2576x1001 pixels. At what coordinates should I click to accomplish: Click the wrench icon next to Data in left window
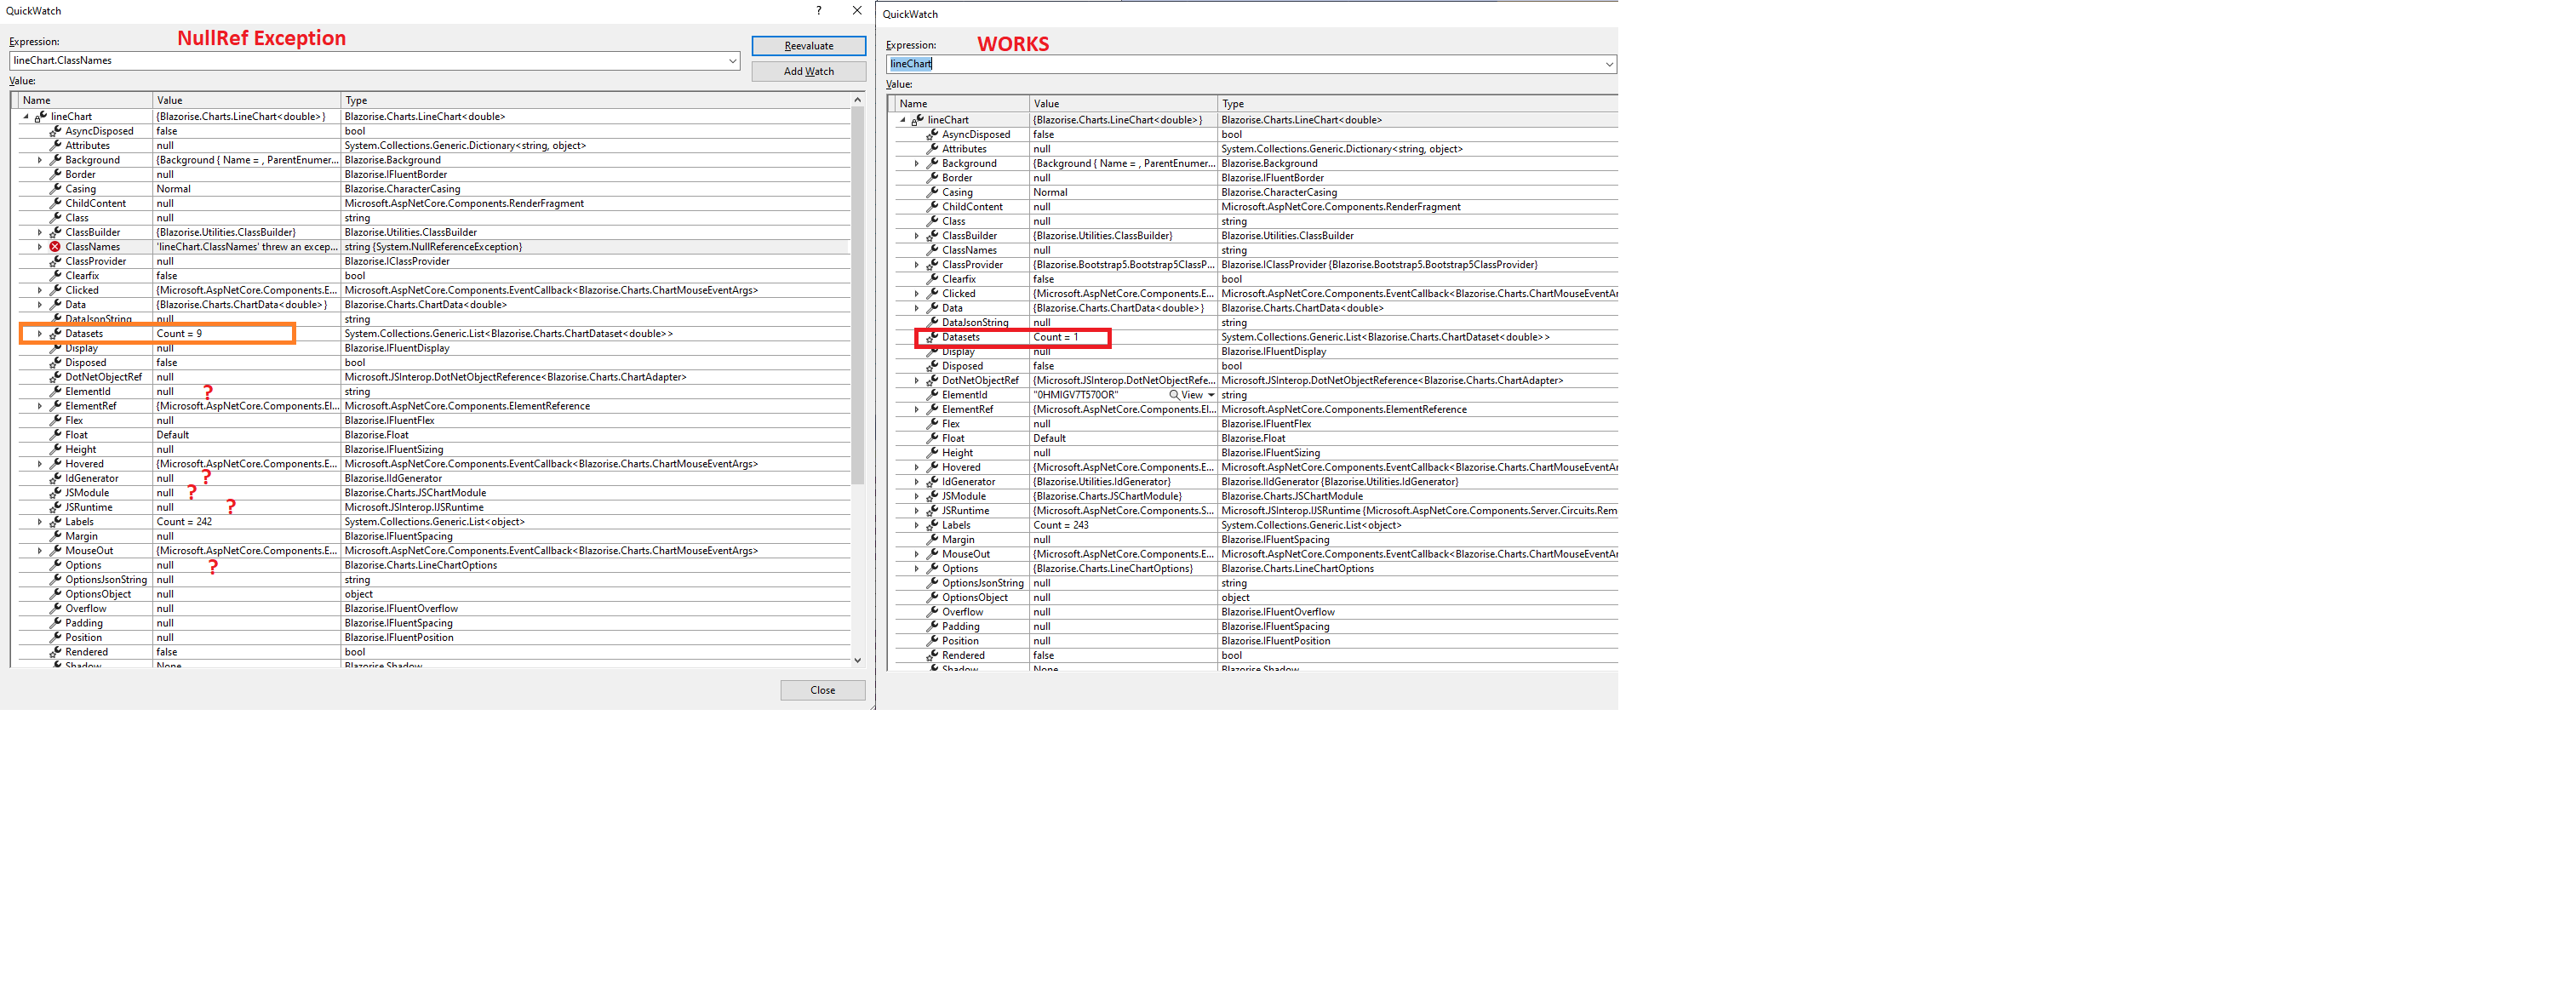(x=55, y=305)
